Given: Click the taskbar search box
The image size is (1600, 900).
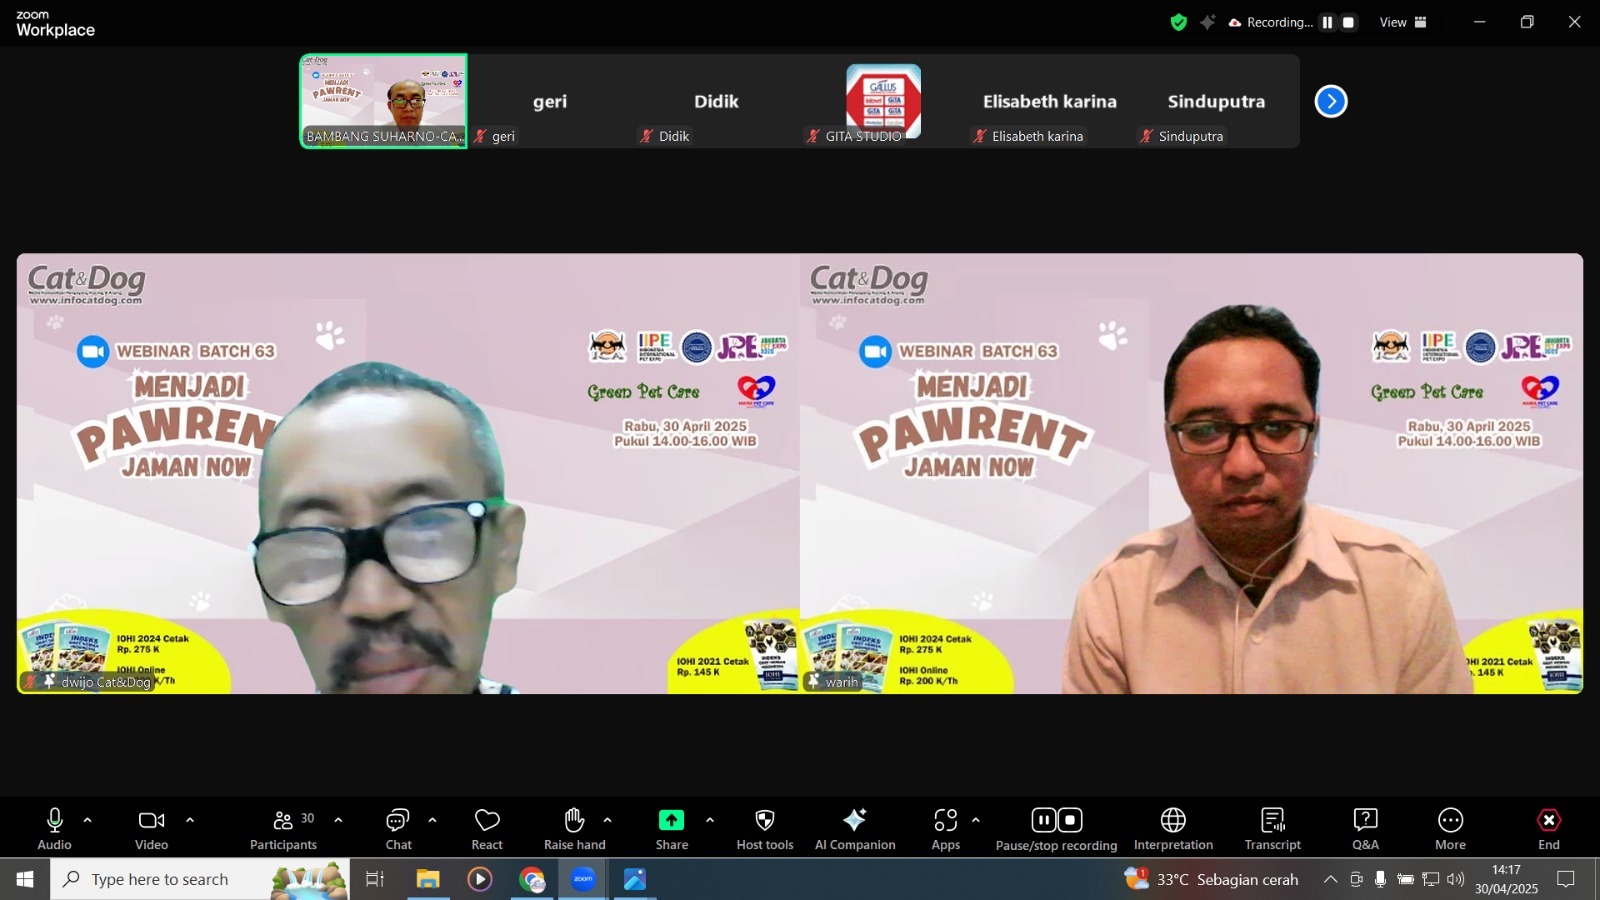Looking at the screenshot, I should coord(200,879).
